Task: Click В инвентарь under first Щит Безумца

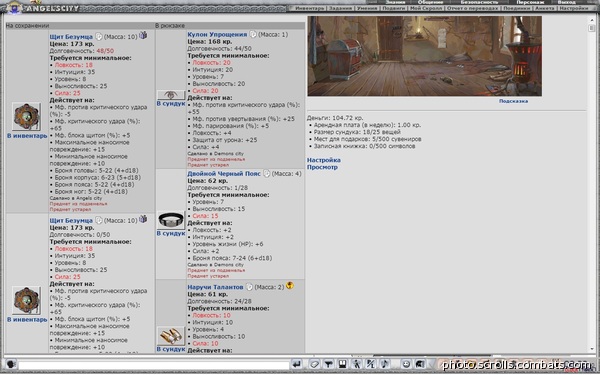Action: [x=27, y=135]
